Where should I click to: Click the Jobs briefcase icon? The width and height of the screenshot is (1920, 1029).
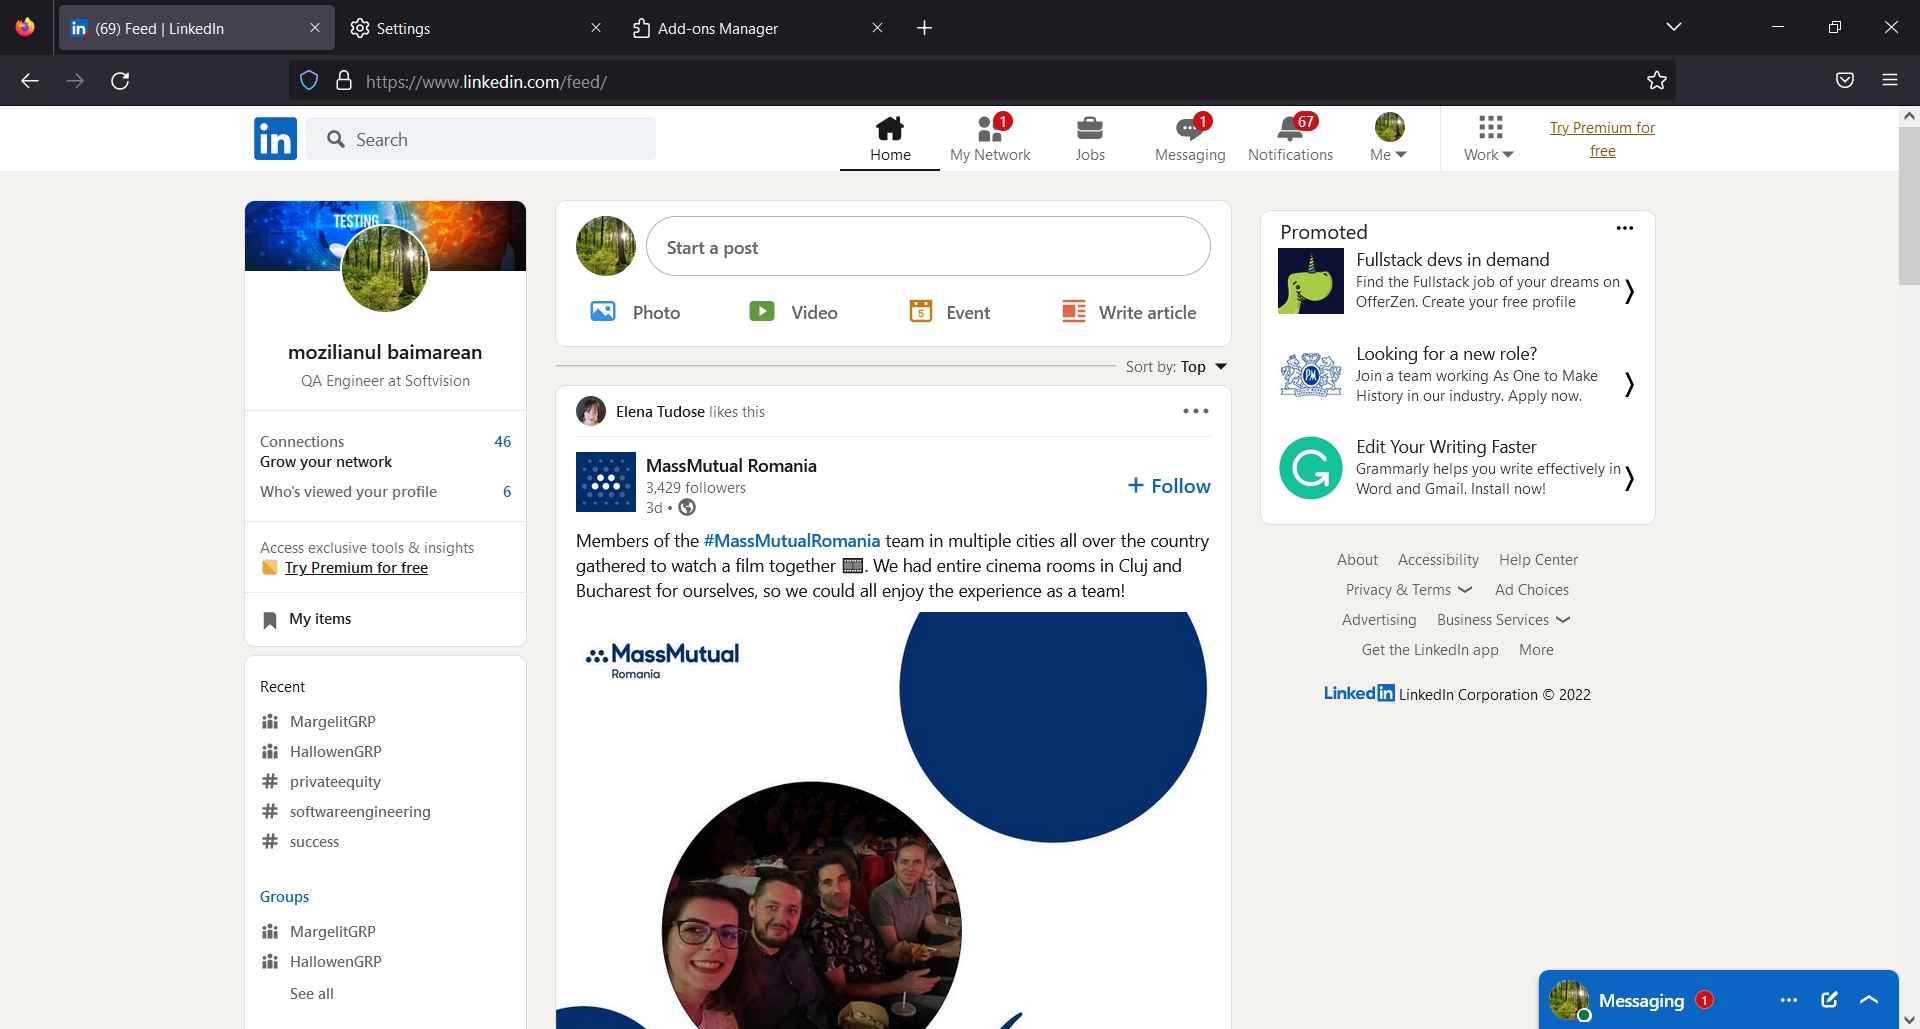pos(1090,138)
